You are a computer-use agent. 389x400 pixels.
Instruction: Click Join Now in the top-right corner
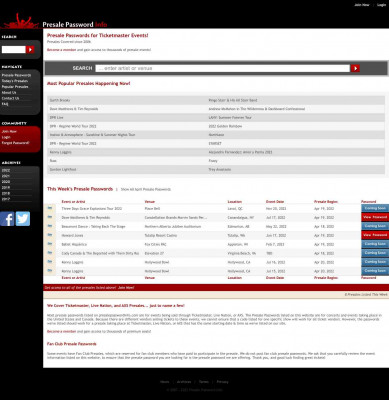coord(362,5)
